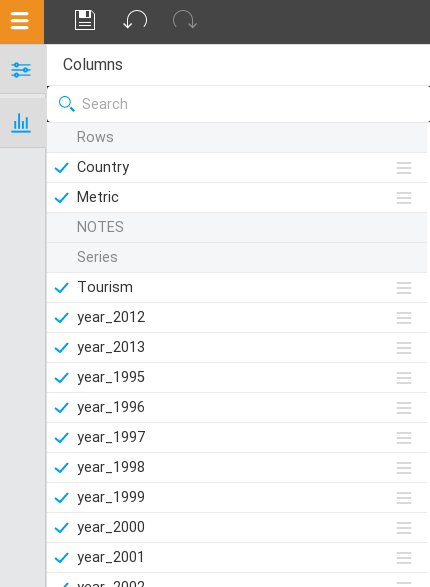Select the year_1995 list item
430x587 pixels.
coord(237,377)
